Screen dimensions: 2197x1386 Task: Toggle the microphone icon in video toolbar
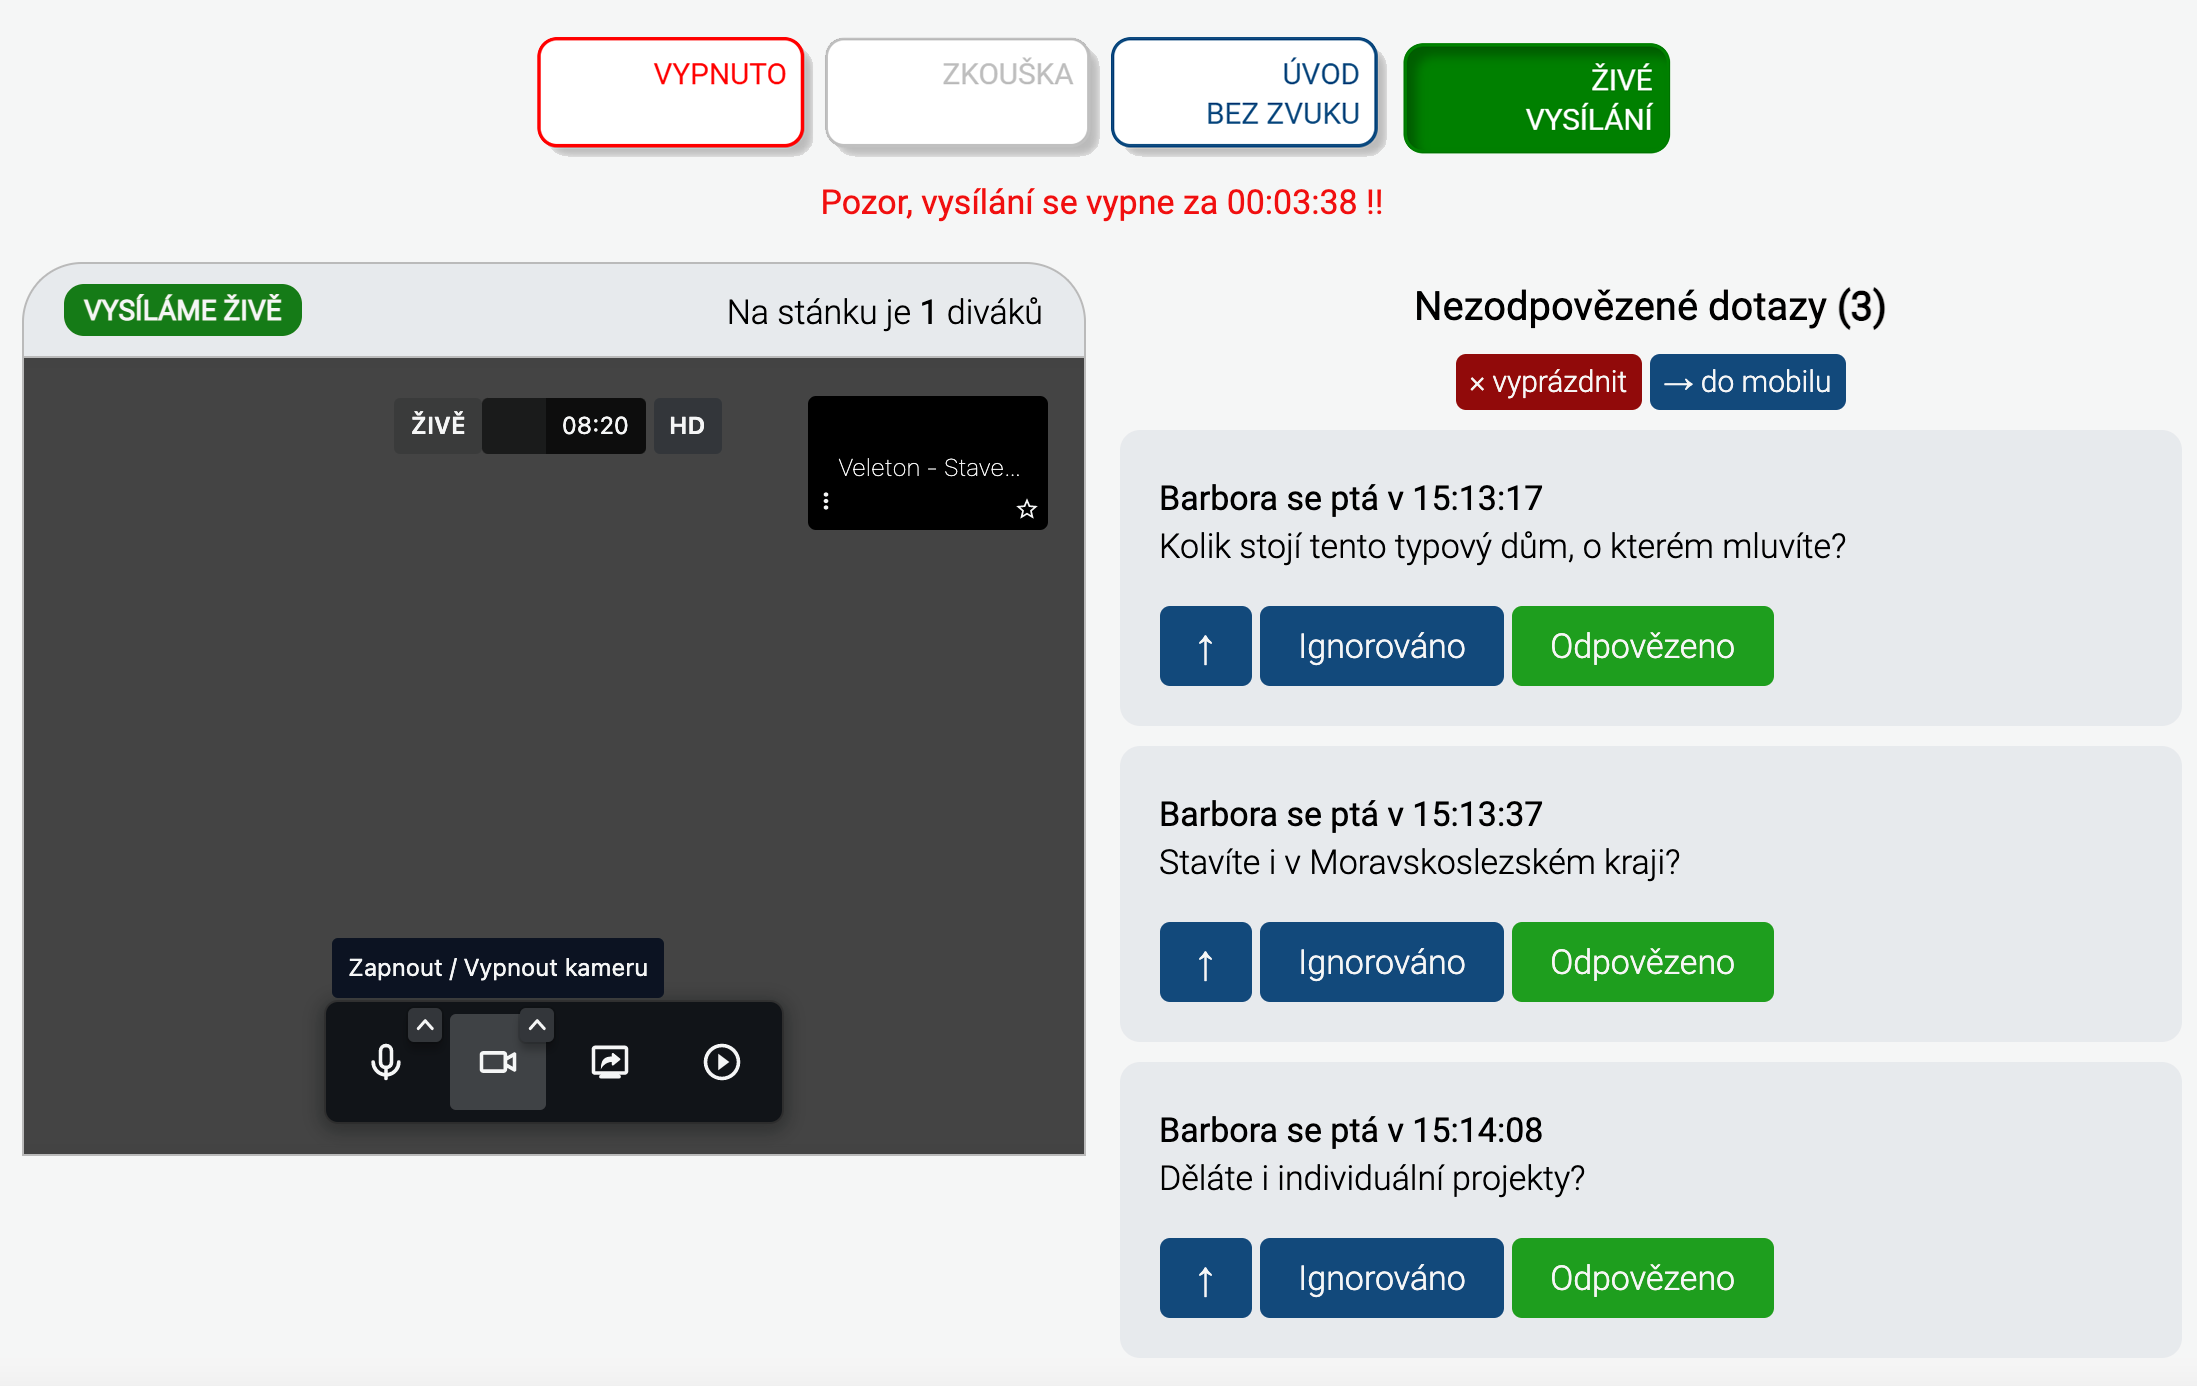386,1062
